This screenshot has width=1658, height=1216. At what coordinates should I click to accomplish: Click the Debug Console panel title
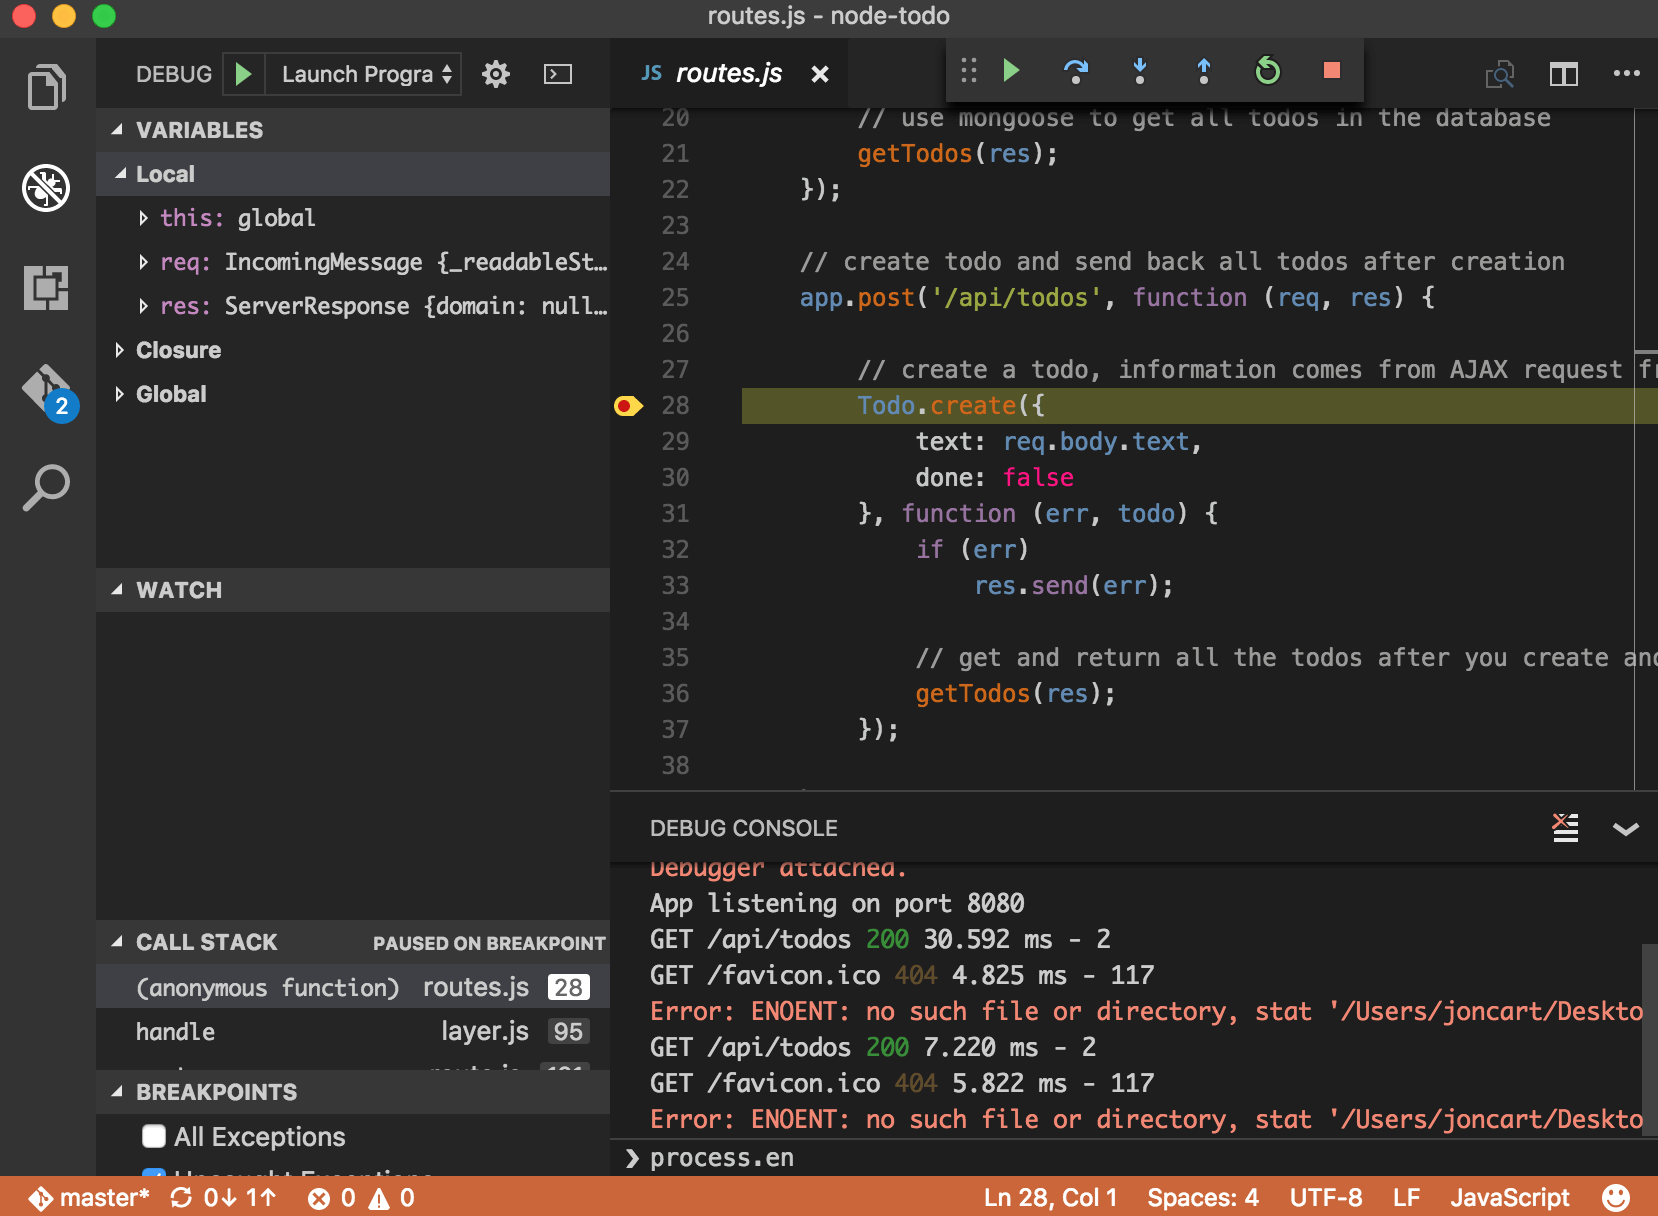pos(743,828)
